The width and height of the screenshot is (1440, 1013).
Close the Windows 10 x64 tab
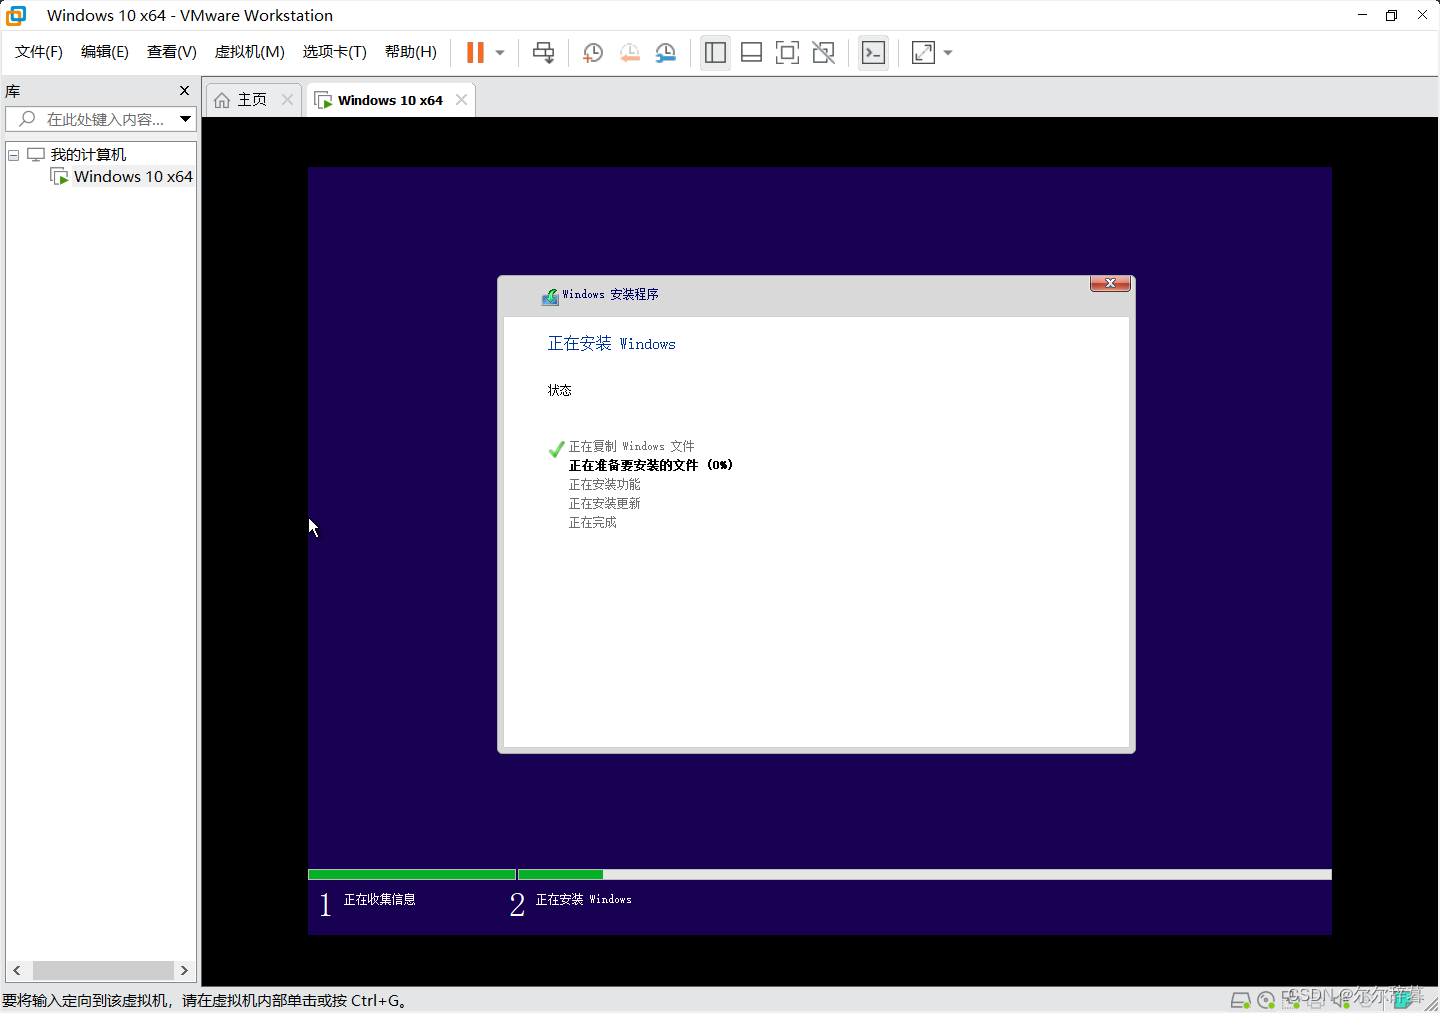point(461,99)
